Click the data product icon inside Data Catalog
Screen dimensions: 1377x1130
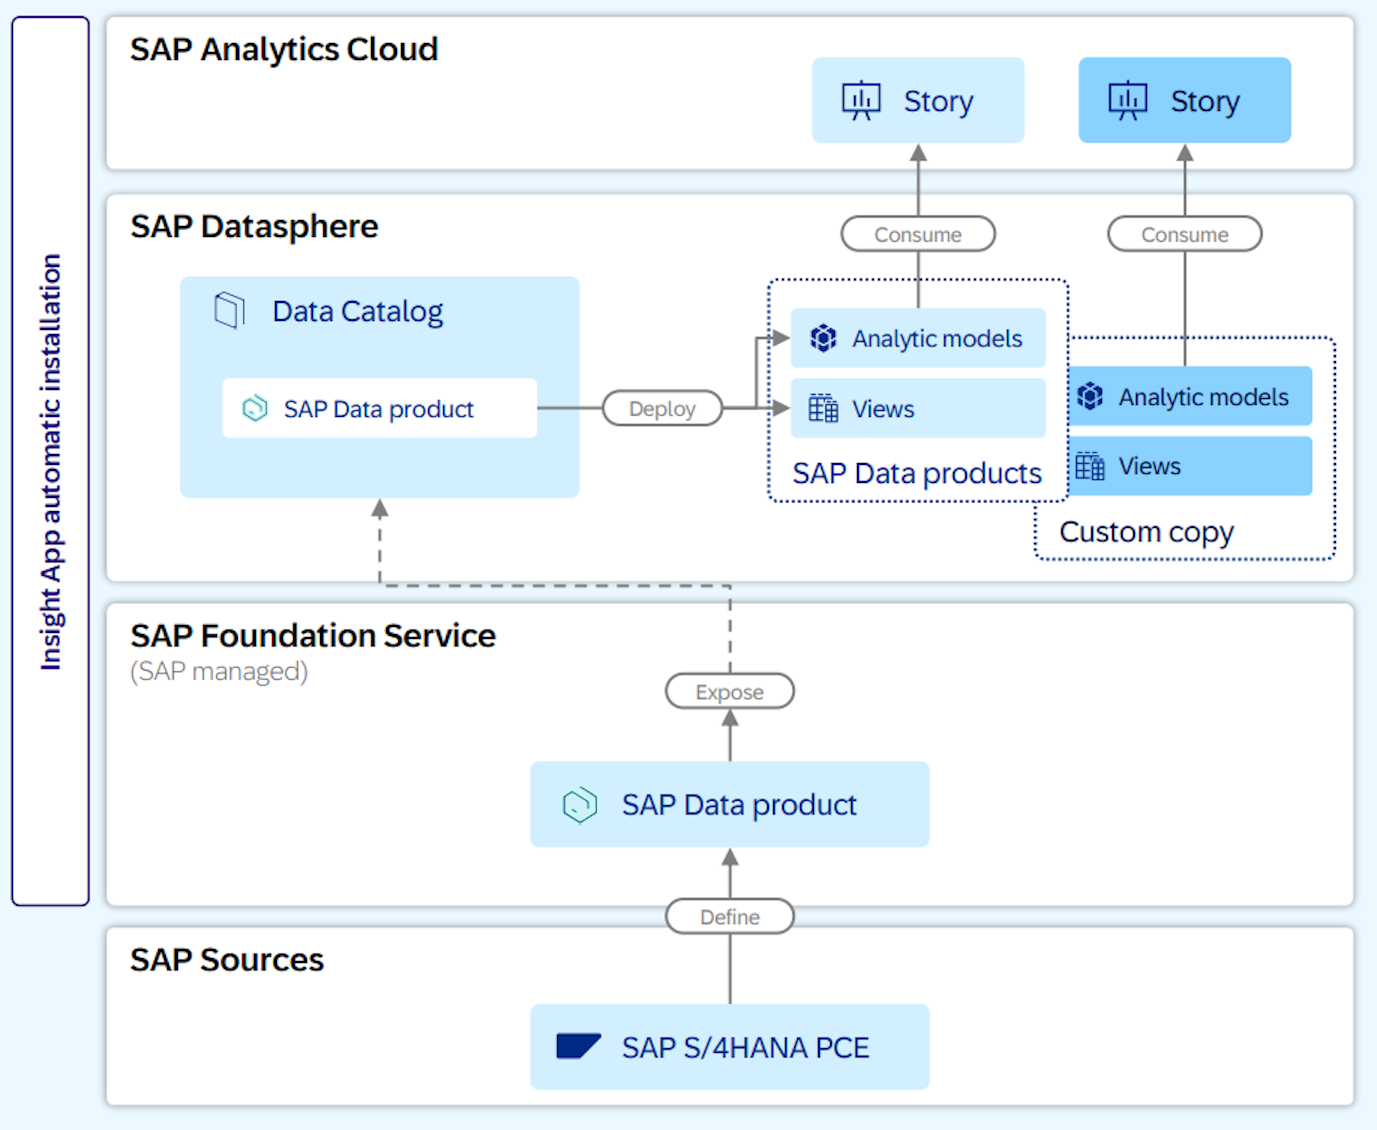pos(255,408)
